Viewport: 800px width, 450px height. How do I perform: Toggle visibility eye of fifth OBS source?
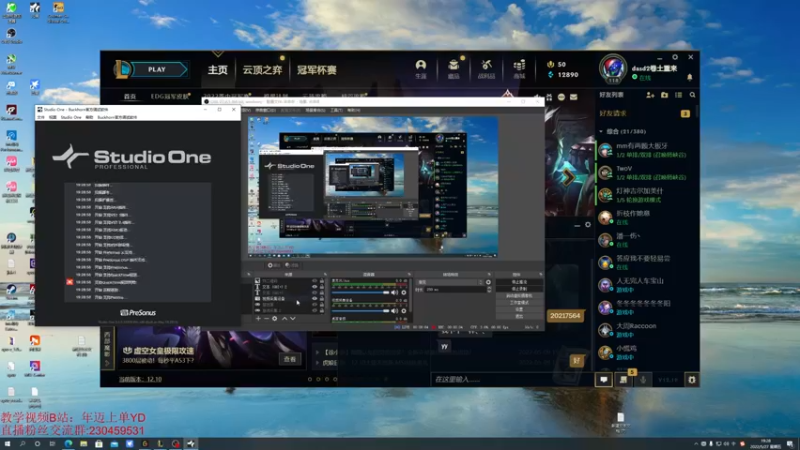pos(314,305)
